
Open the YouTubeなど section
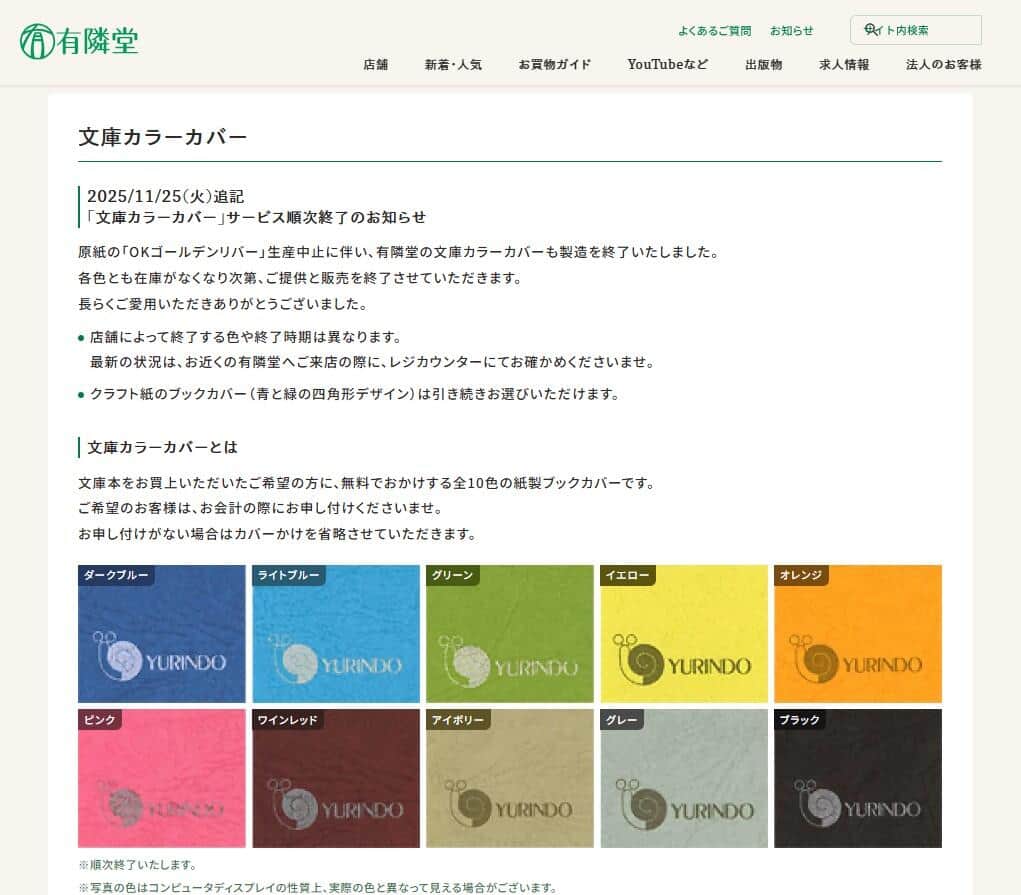pyautogui.click(x=667, y=64)
